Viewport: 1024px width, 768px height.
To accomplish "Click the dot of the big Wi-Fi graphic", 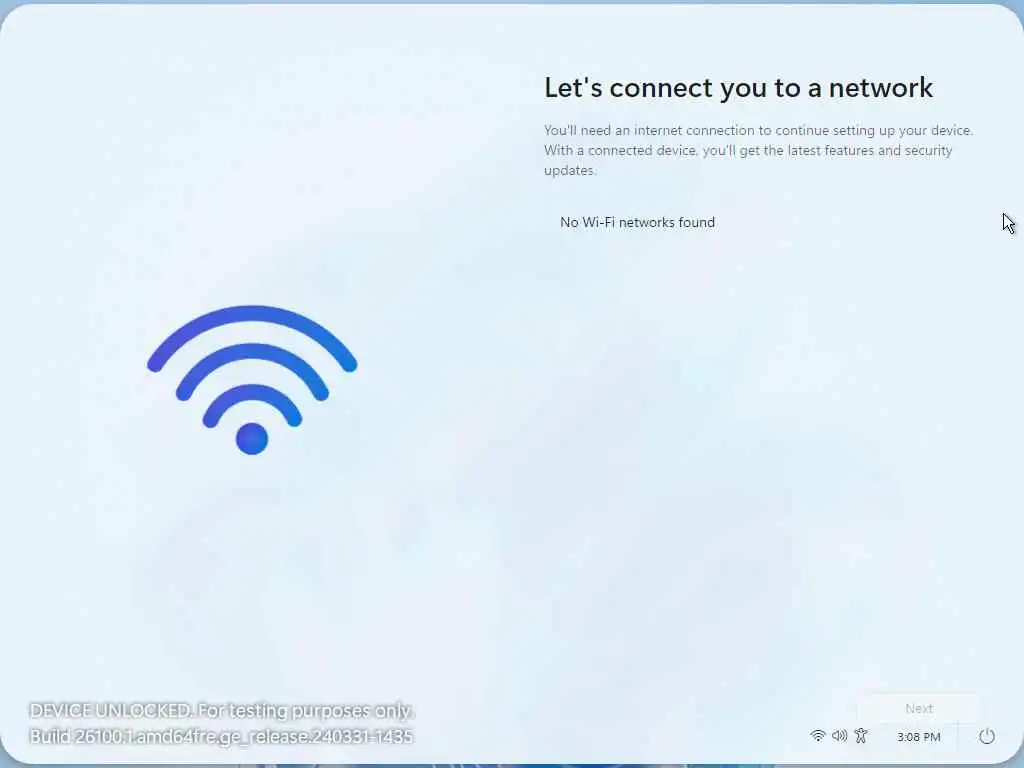I will (x=252, y=438).
